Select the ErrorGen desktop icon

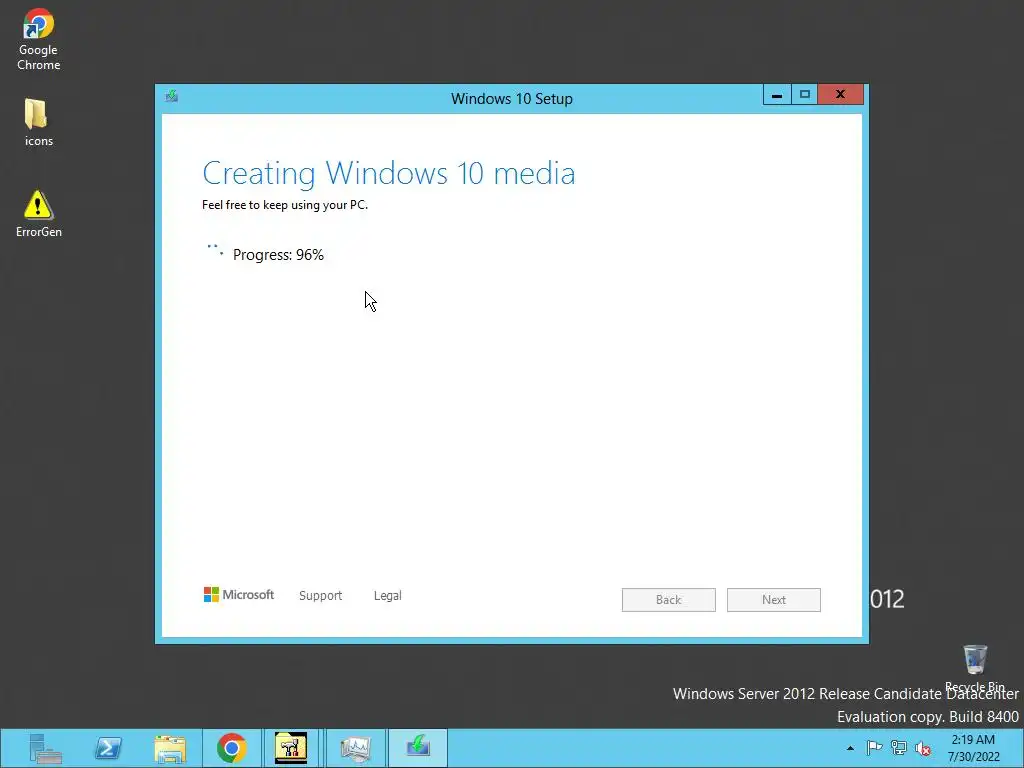[x=39, y=214]
